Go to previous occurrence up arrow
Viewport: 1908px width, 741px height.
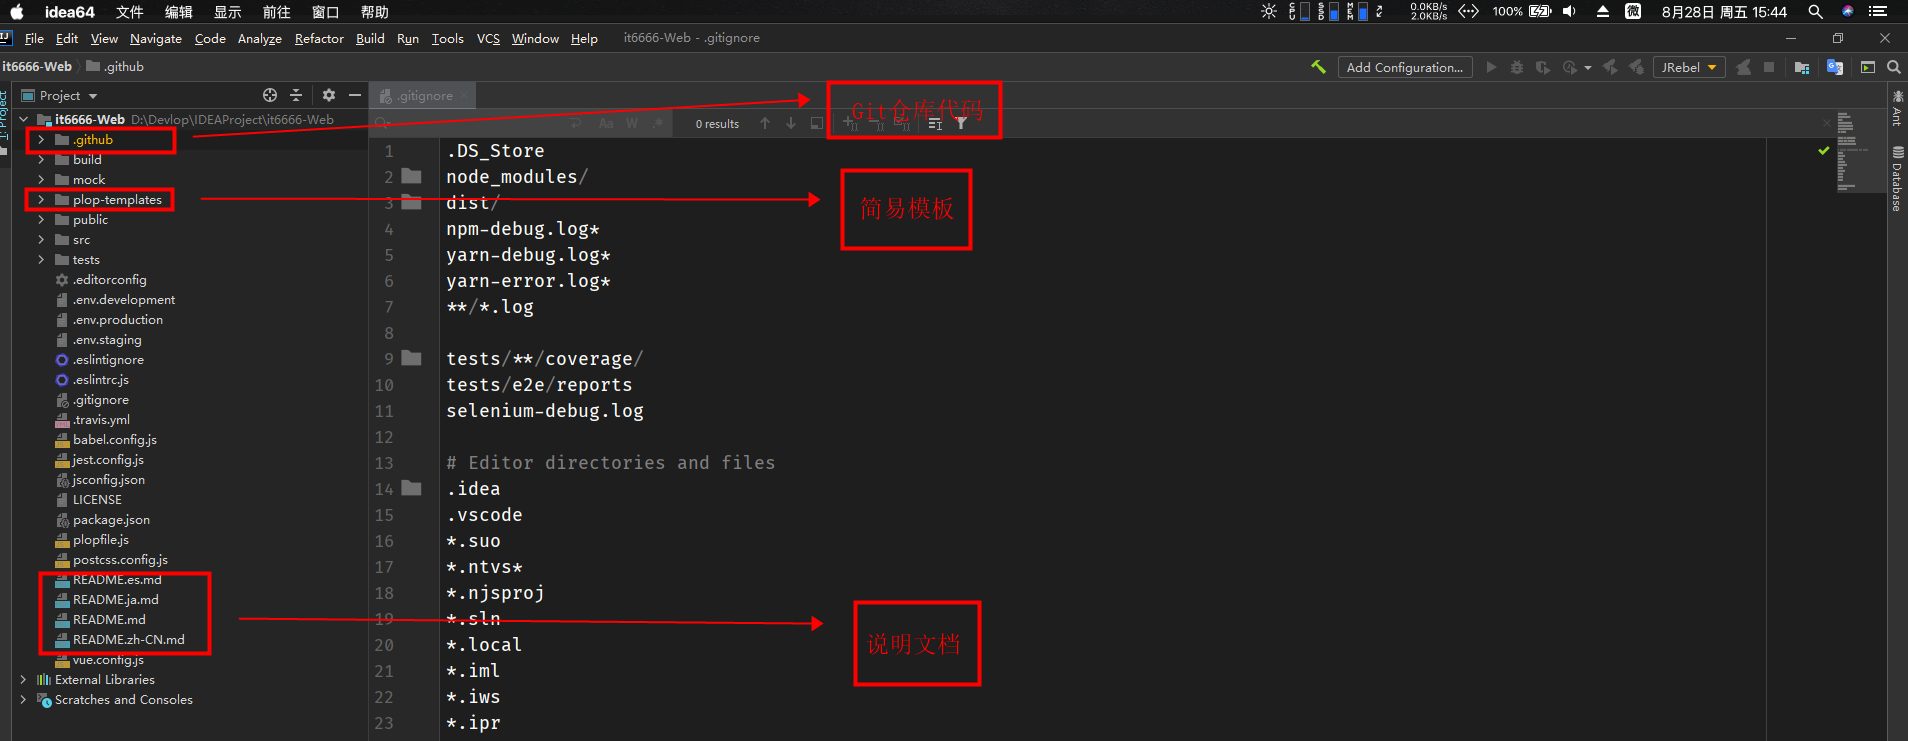click(x=765, y=123)
